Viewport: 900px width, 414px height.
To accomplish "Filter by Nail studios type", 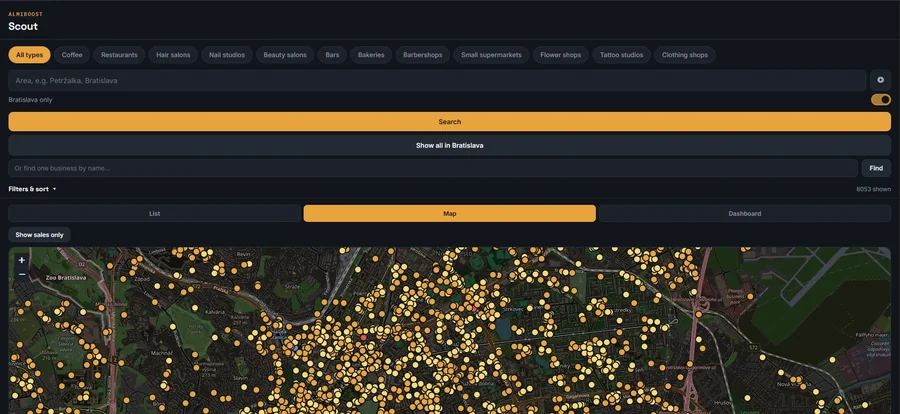I will point(227,55).
